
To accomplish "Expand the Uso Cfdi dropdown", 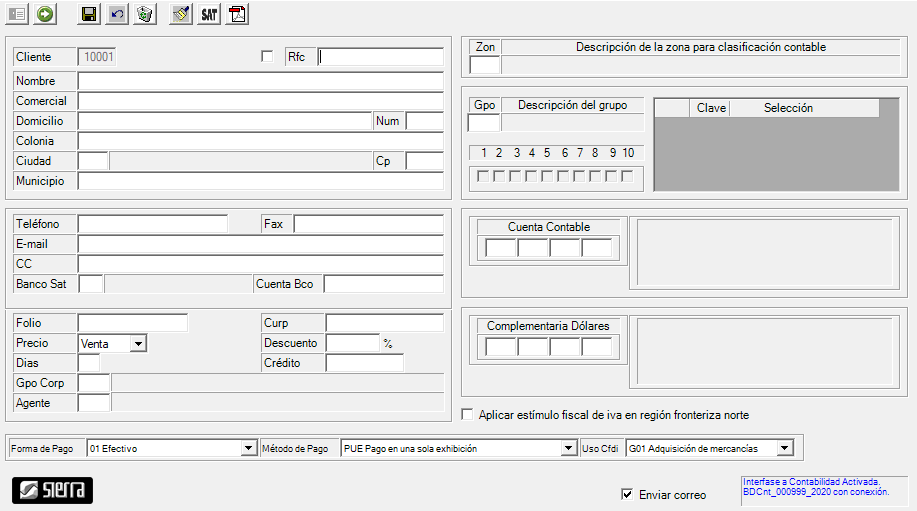I will point(784,449).
